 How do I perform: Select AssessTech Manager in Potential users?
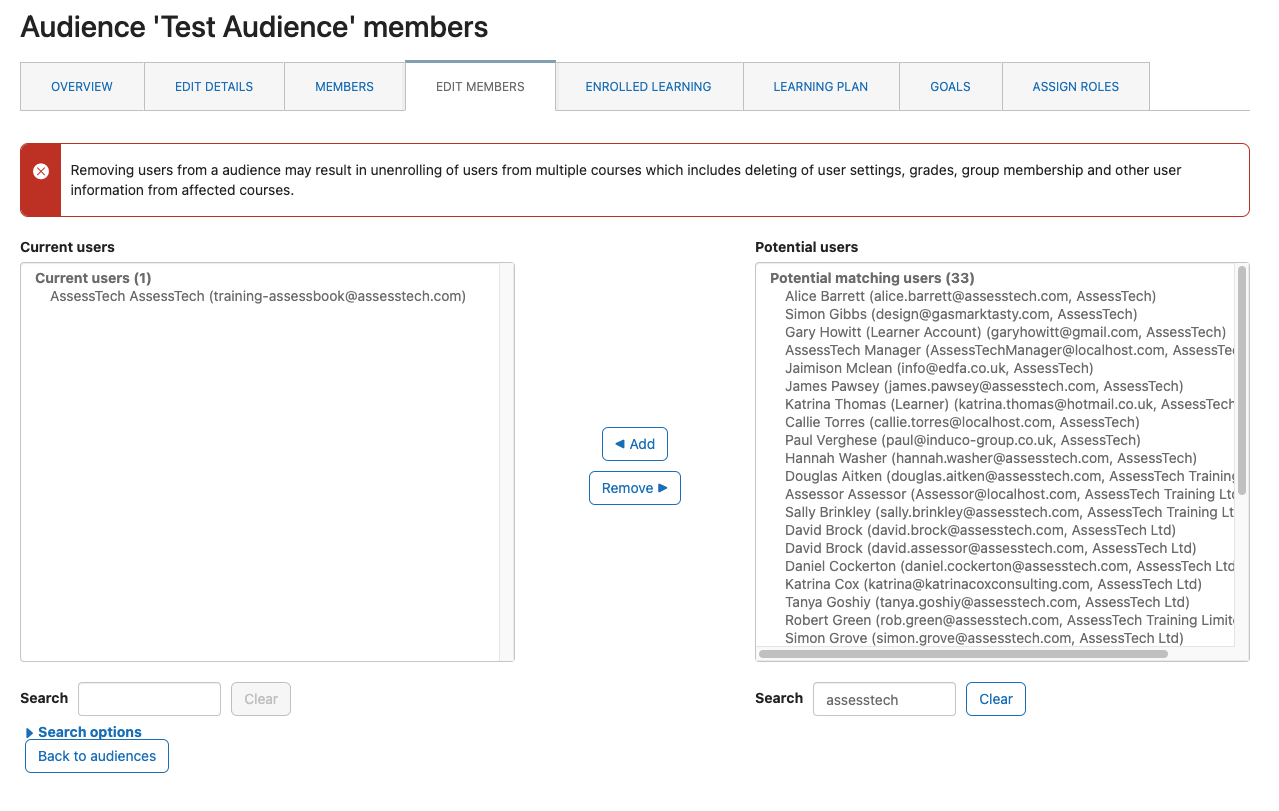tap(1009, 350)
